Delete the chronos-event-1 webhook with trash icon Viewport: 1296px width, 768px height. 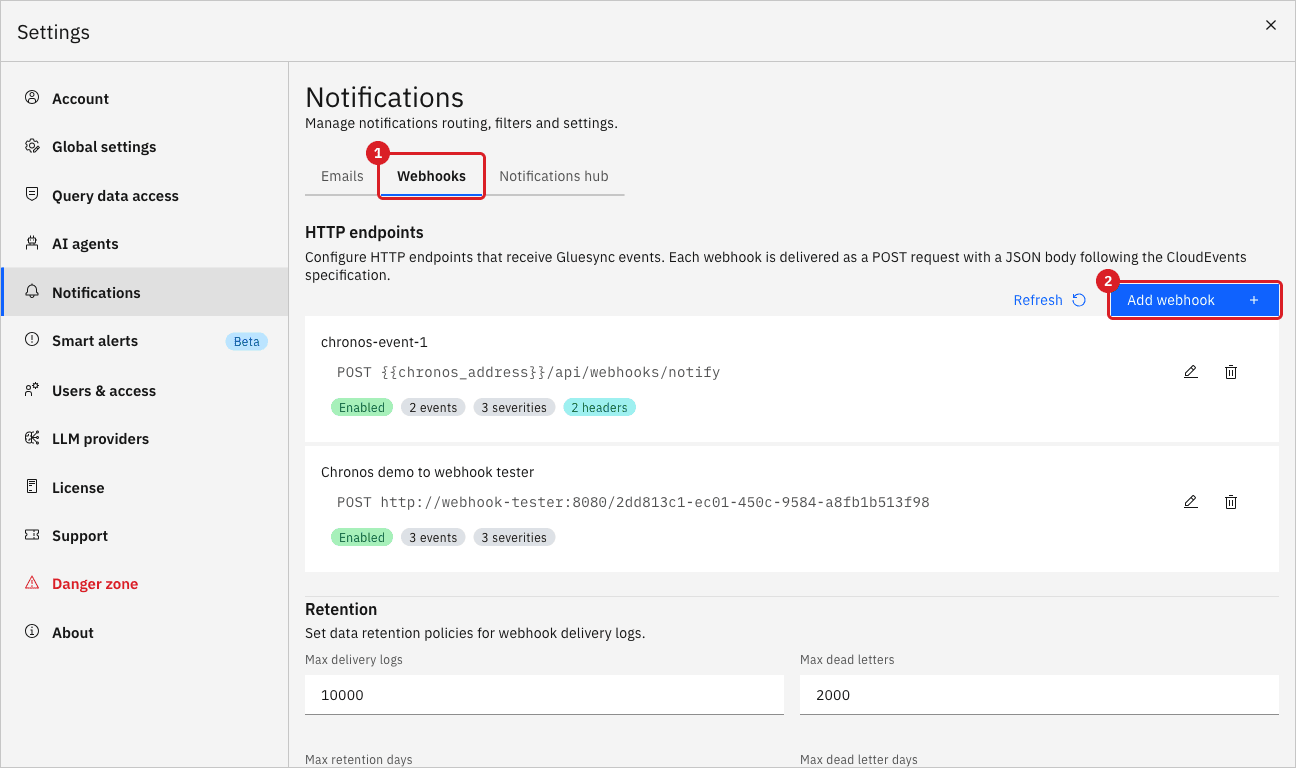(x=1231, y=372)
